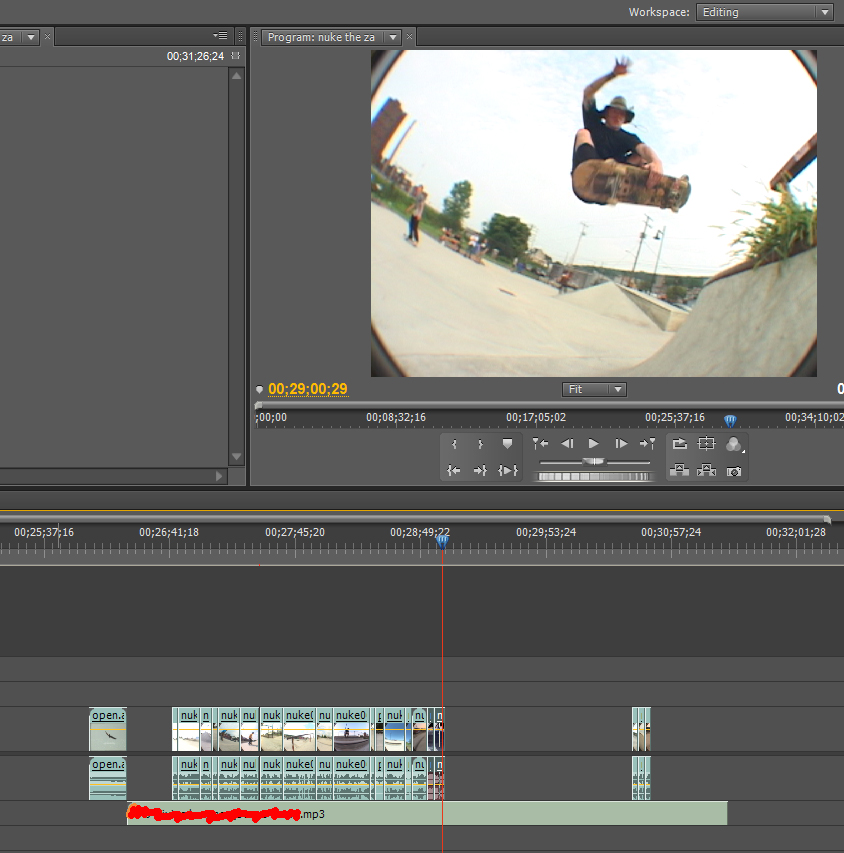Set In point at the playhead
Screen dimensions: 844x853
tap(454, 443)
